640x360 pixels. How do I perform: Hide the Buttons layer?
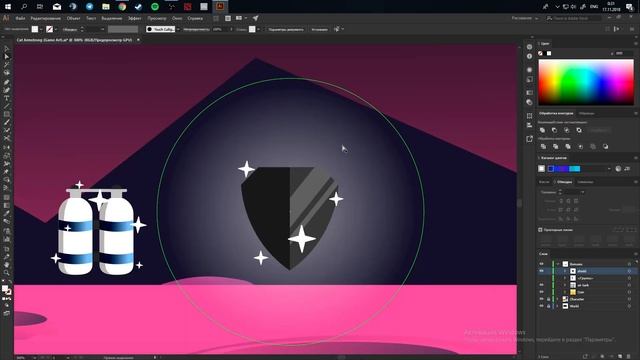[542, 264]
